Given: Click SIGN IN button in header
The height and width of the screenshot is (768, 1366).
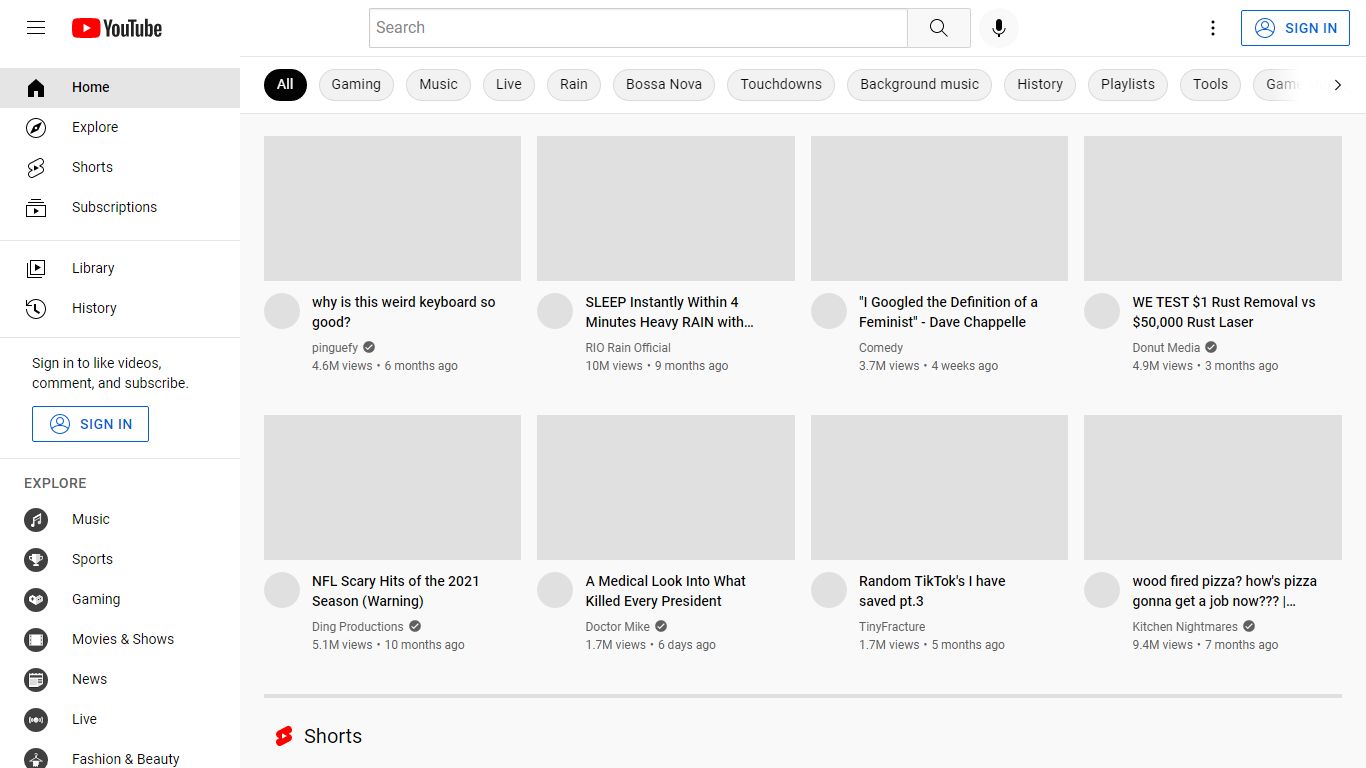Looking at the screenshot, I should [1295, 28].
